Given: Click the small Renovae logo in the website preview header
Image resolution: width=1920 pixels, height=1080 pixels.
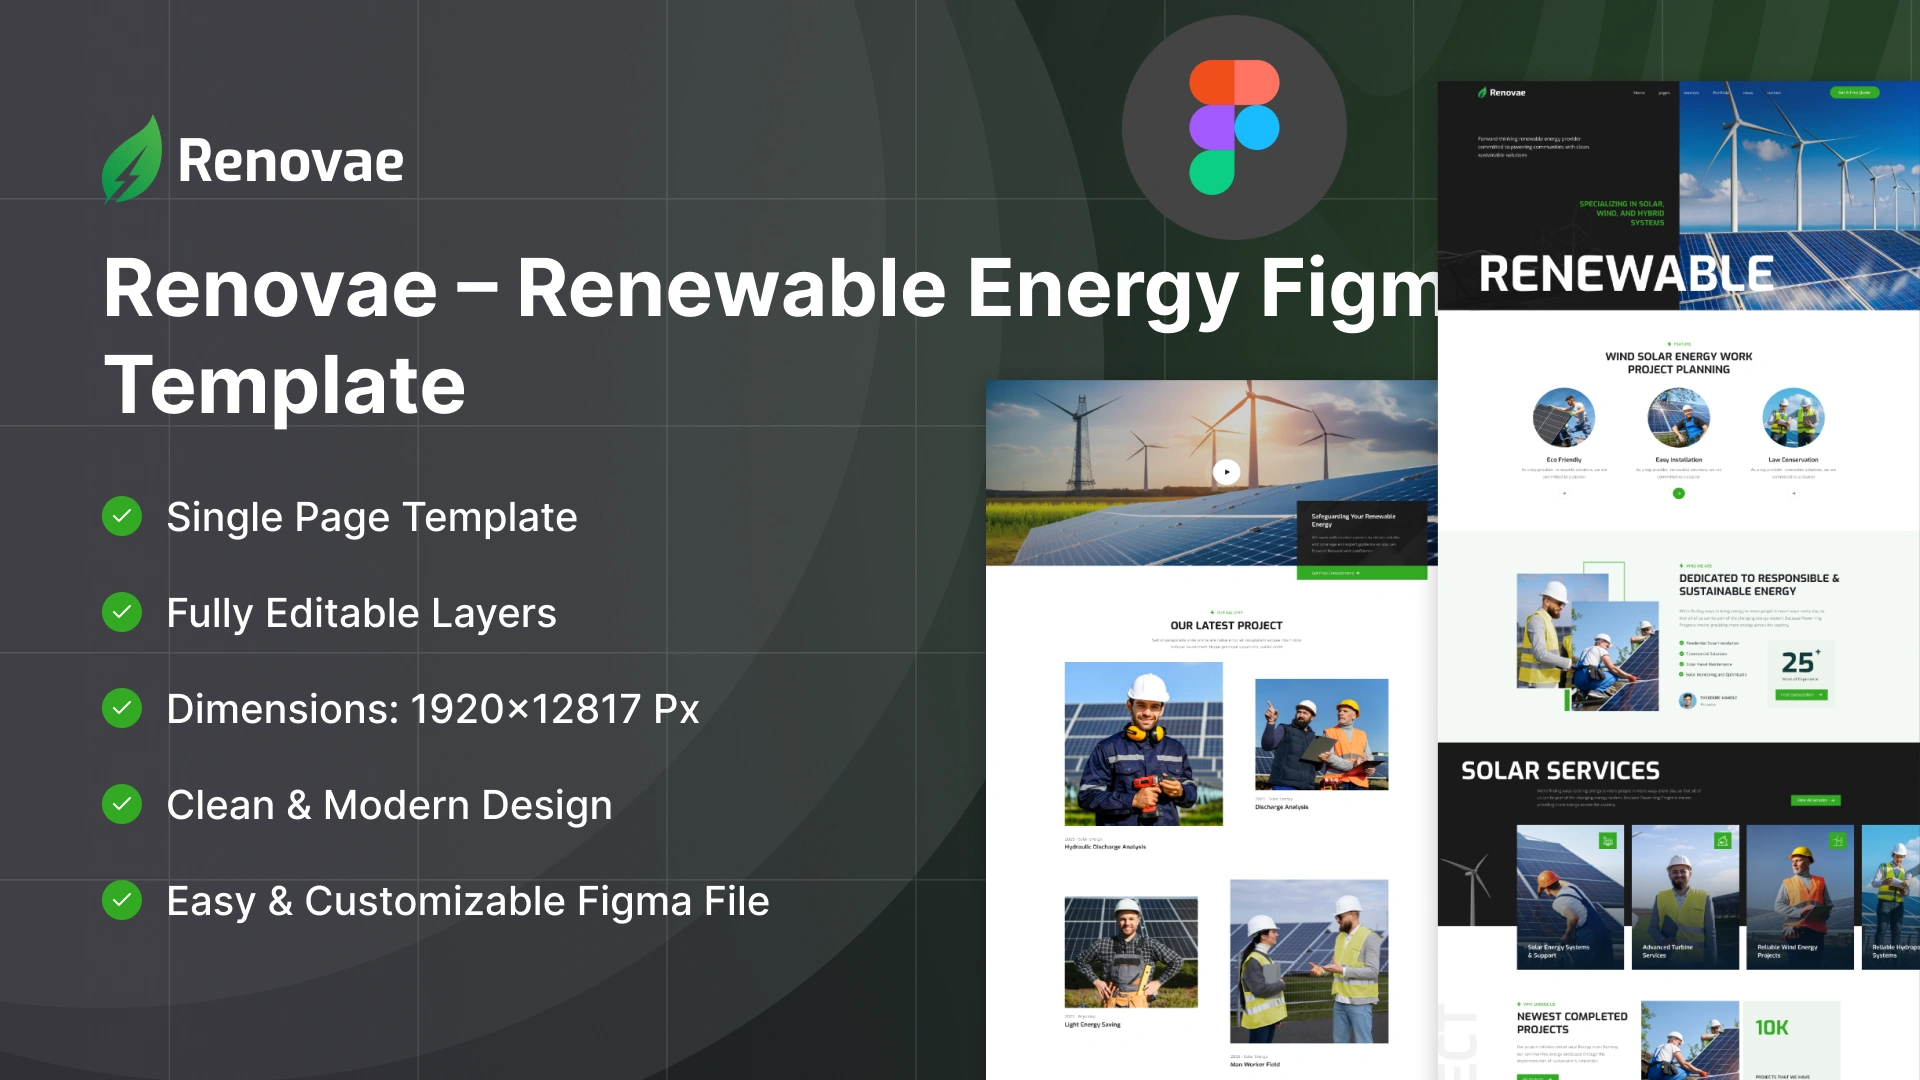Looking at the screenshot, I should pyautogui.click(x=1502, y=92).
